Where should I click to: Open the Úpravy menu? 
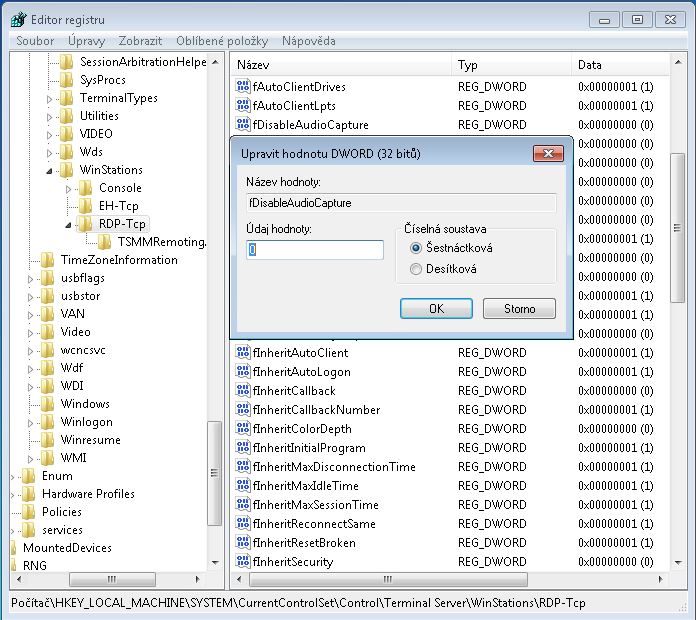pos(87,41)
